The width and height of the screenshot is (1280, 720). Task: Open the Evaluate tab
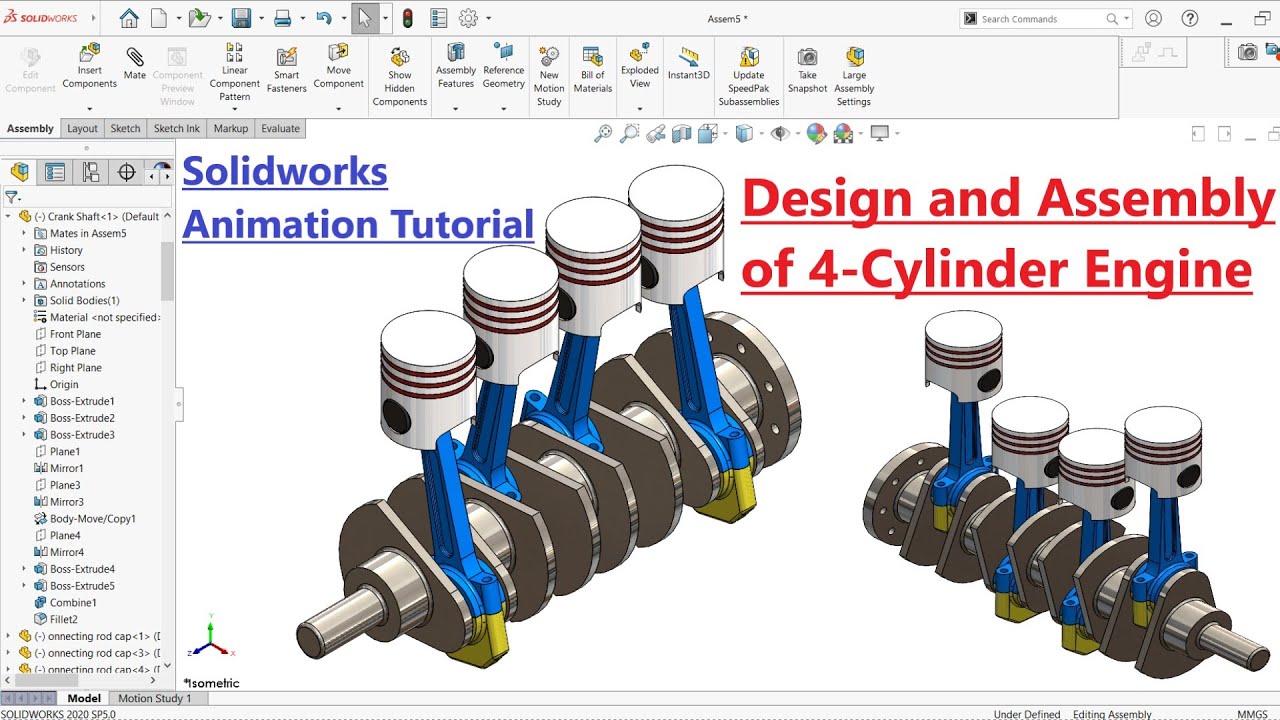tap(280, 128)
